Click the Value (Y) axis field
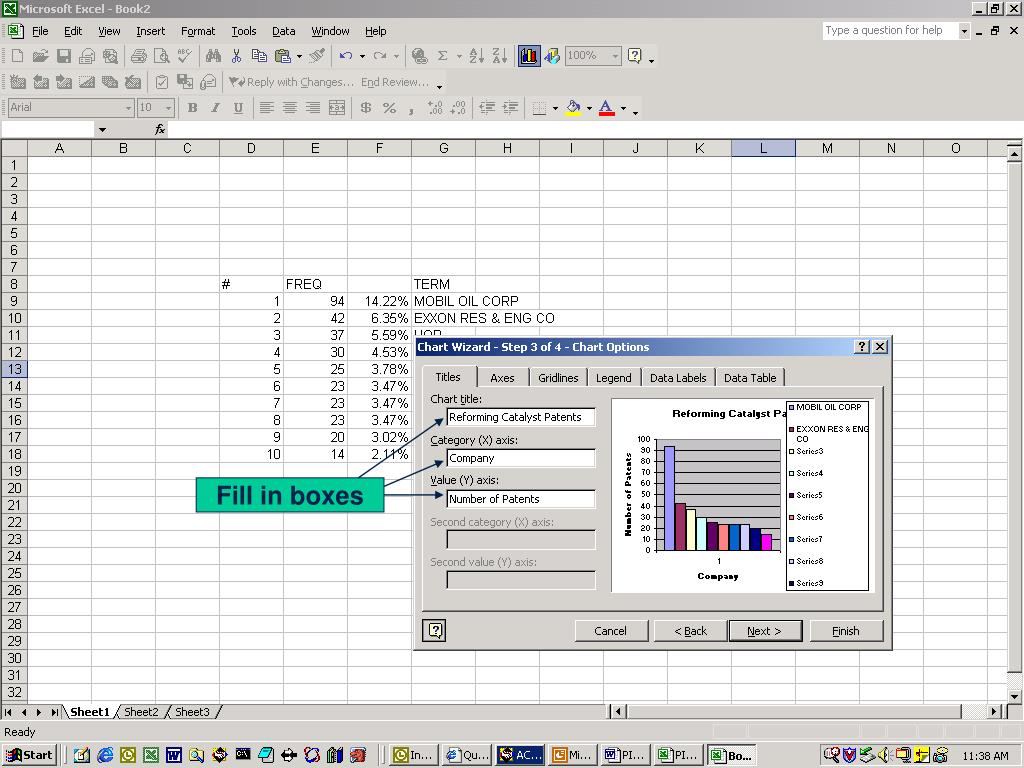The image size is (1024, 768). (x=520, y=499)
